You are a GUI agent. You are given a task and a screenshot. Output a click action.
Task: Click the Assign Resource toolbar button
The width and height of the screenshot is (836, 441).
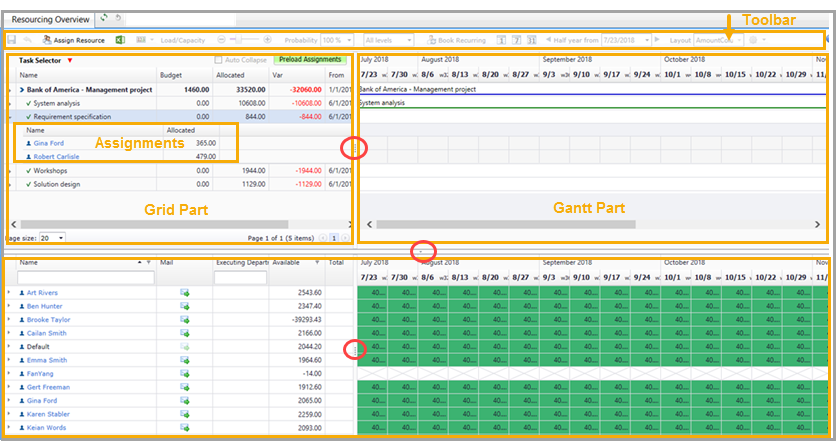click(73, 40)
